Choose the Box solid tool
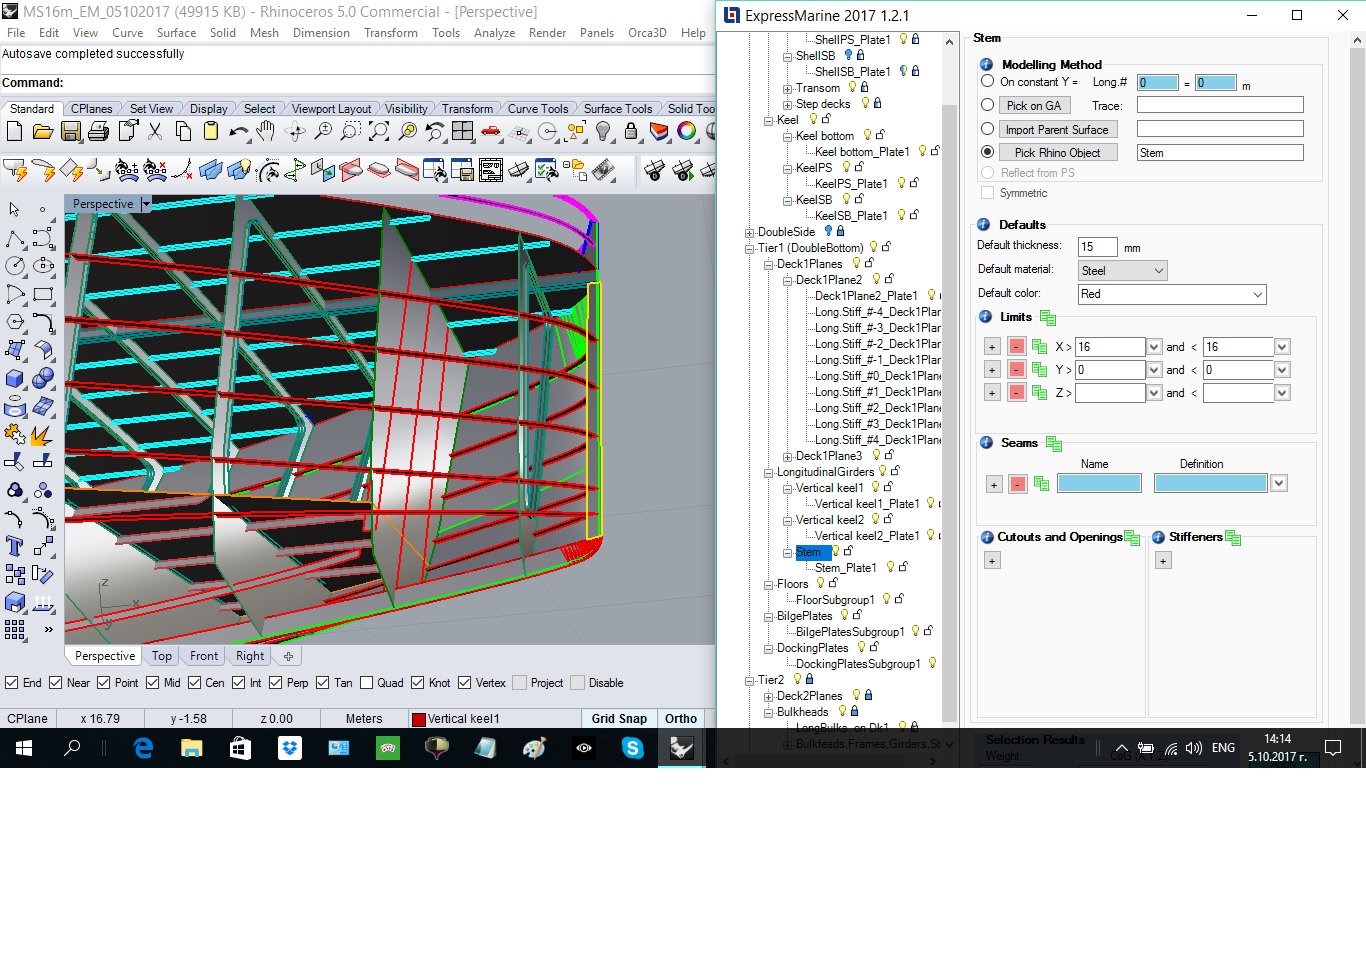The height and width of the screenshot is (960, 1366). (x=15, y=379)
